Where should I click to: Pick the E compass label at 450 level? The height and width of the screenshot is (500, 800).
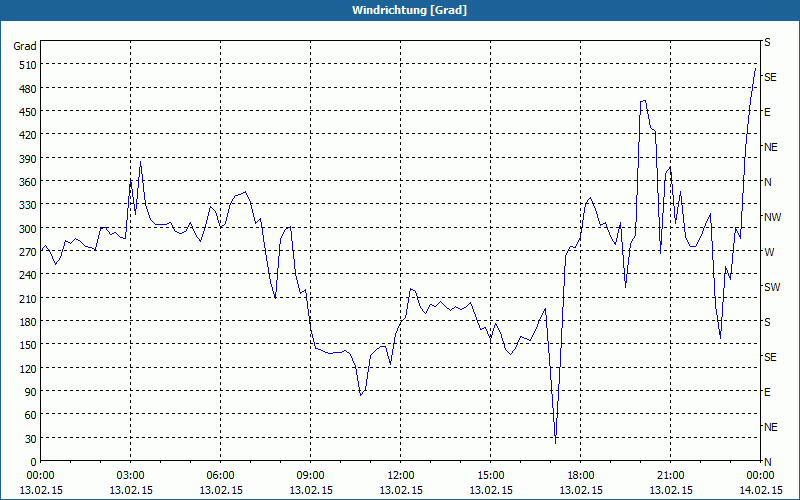tap(767, 112)
